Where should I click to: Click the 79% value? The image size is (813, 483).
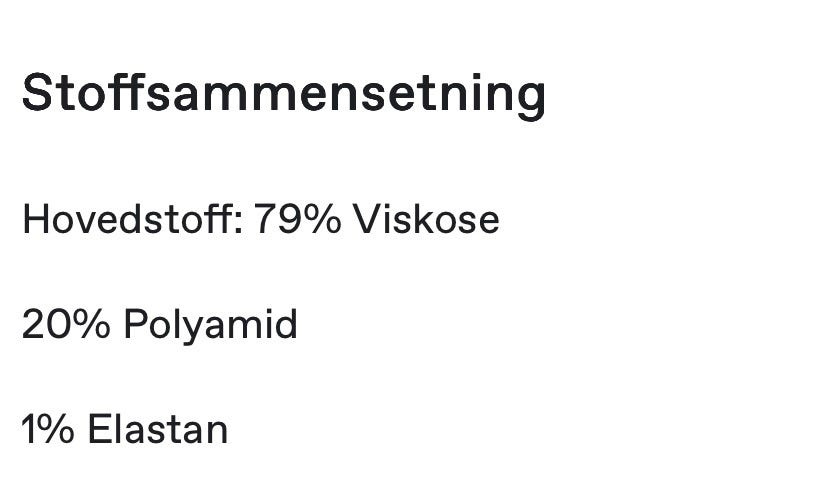298,219
